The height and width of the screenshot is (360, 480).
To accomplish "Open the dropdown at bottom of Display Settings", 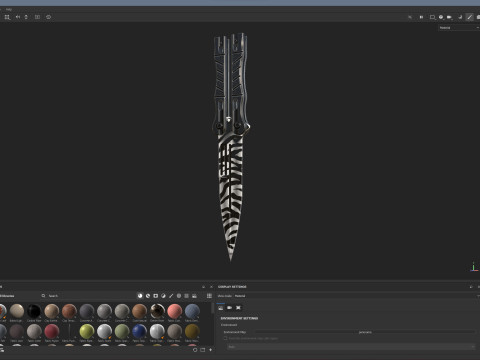I will click(x=351, y=347).
